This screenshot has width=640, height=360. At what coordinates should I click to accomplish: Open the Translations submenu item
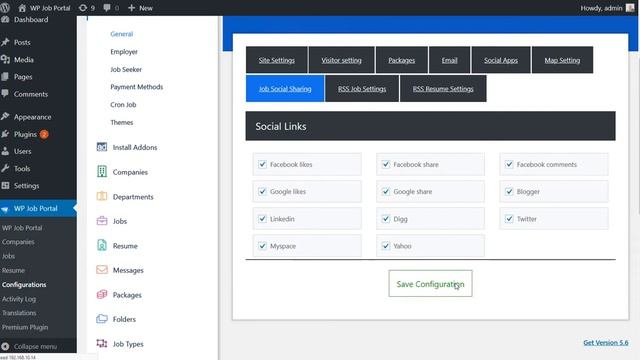point(19,313)
